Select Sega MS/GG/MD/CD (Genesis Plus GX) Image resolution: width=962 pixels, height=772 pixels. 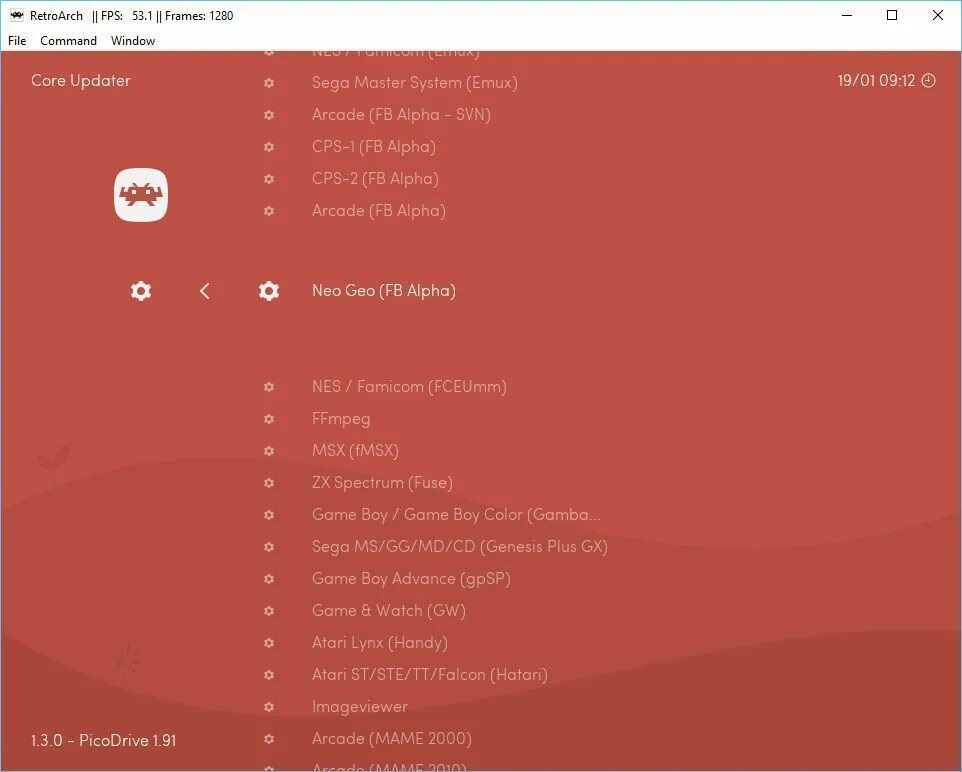pos(460,546)
